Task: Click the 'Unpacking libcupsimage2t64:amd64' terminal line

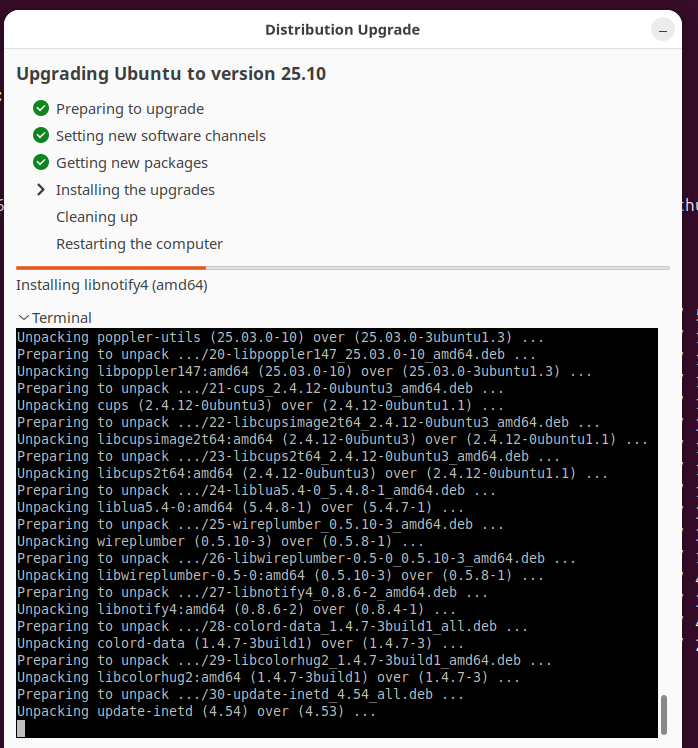Action: click(x=333, y=439)
